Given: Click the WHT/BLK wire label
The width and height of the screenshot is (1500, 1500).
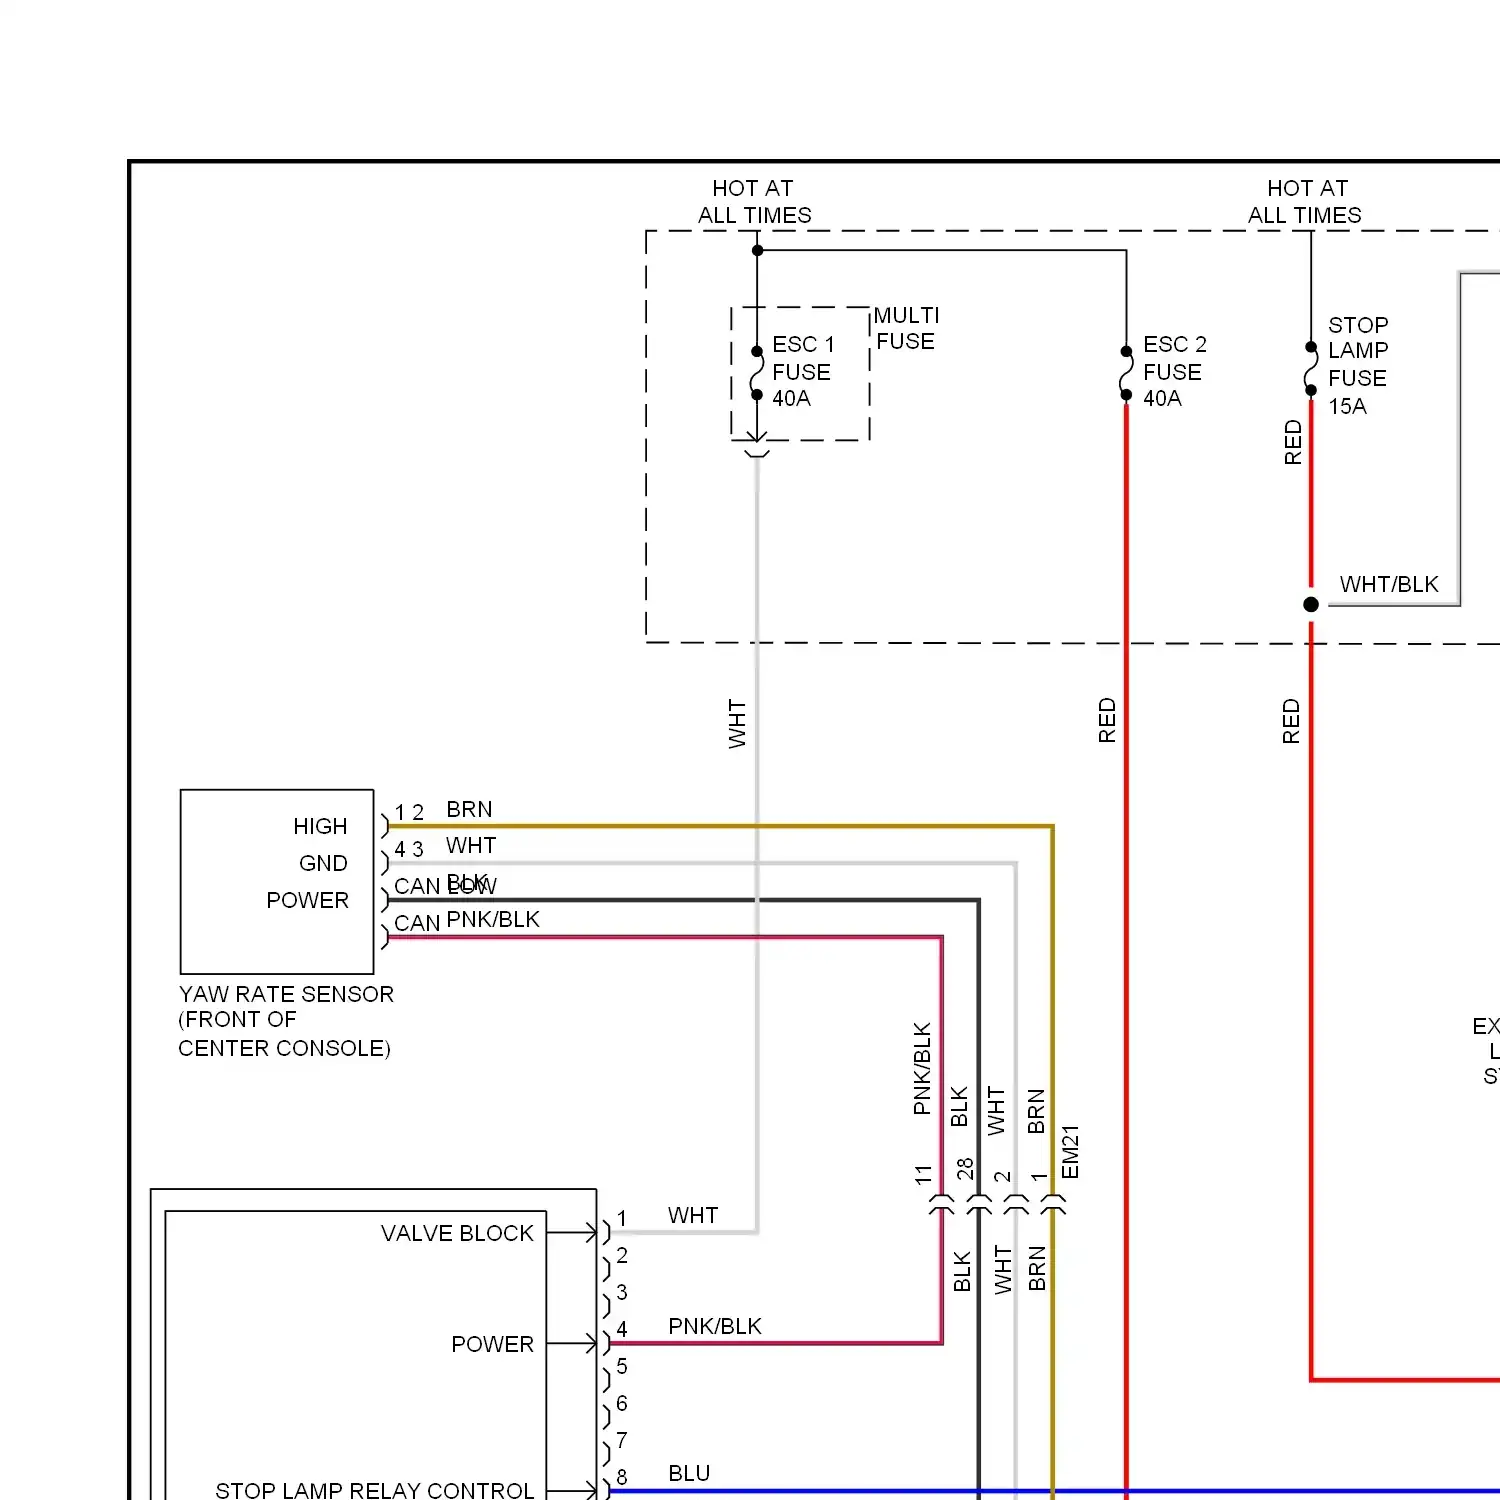Looking at the screenshot, I should pyautogui.click(x=1389, y=584).
